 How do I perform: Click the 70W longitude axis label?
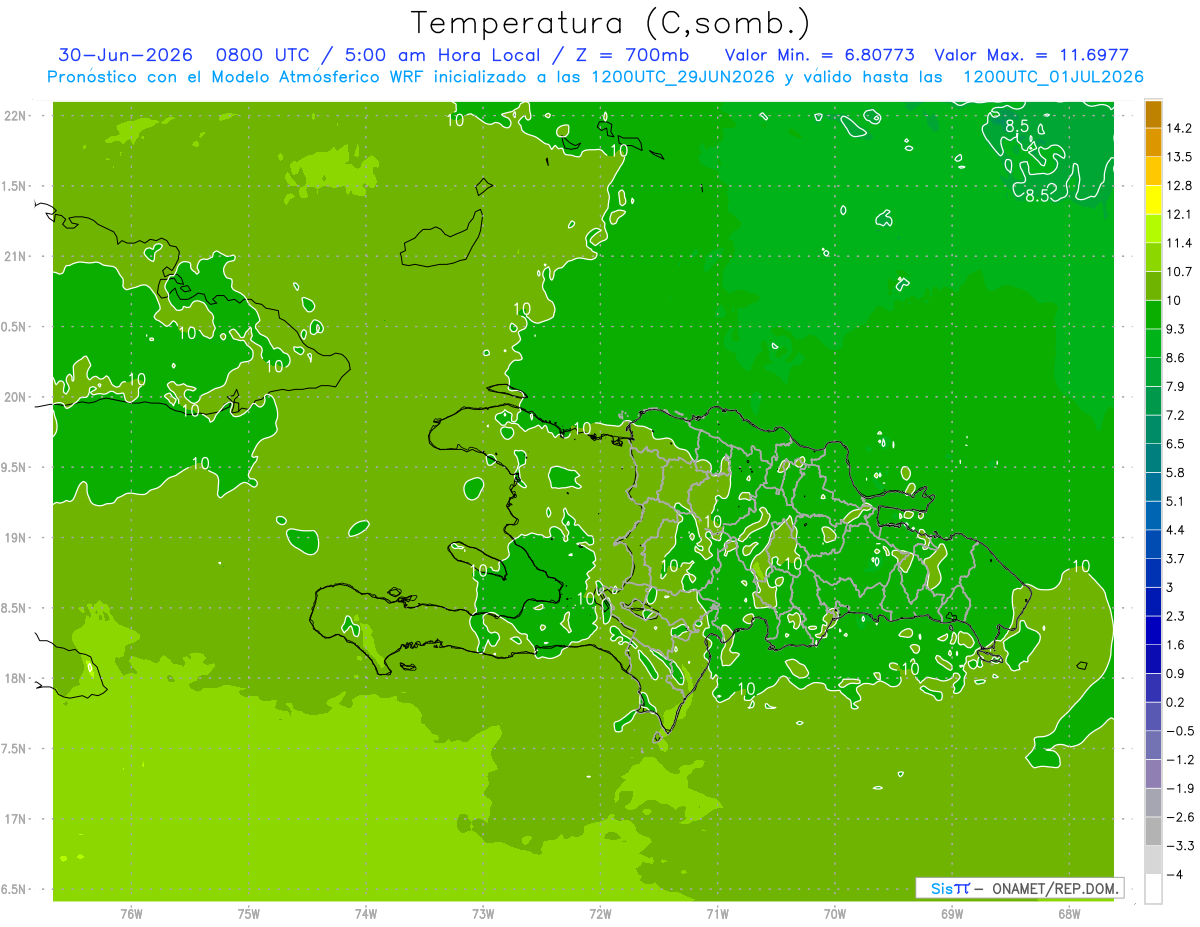coord(835,913)
